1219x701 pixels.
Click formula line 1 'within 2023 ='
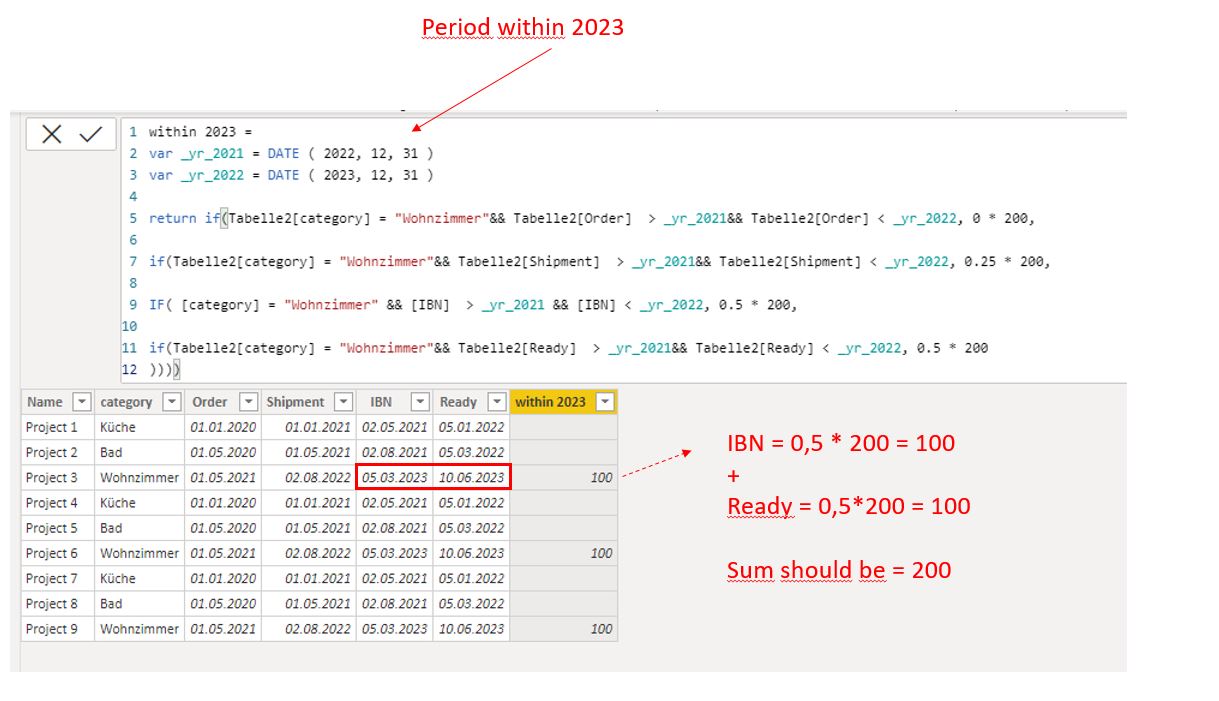click(x=201, y=131)
